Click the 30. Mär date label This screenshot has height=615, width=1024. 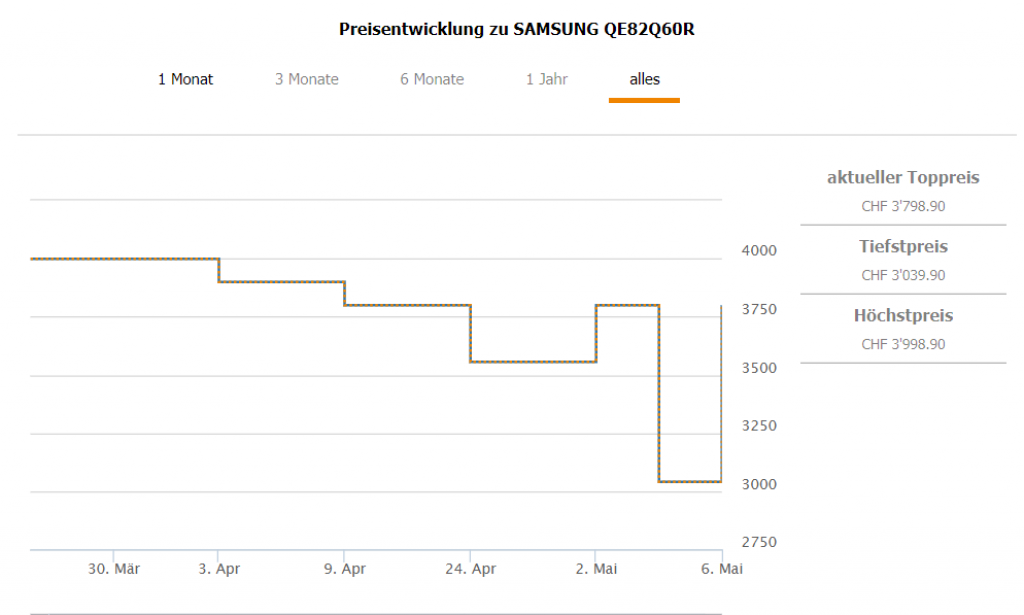click(114, 568)
